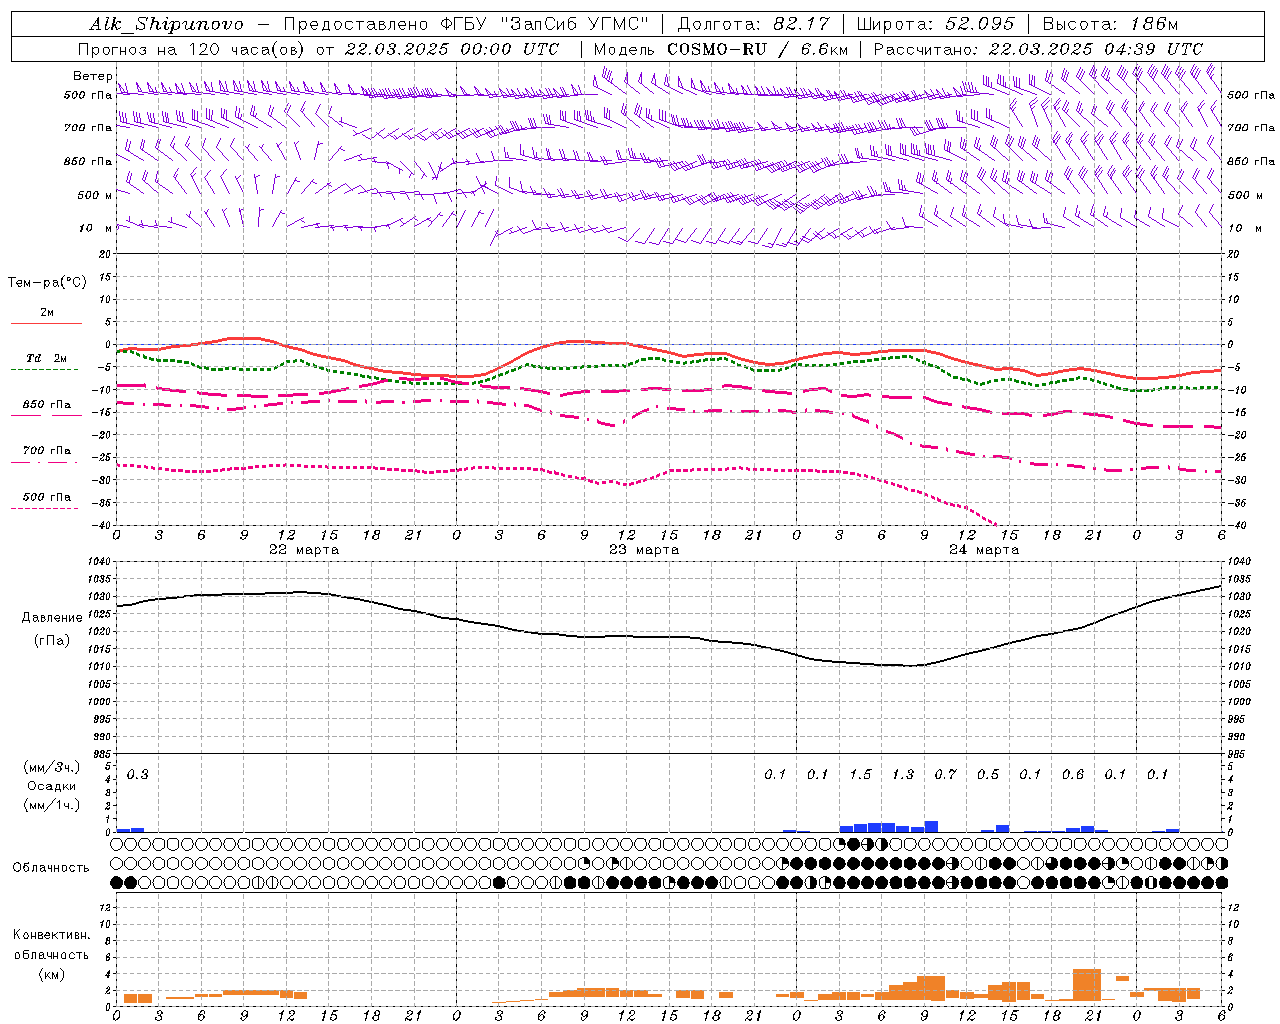
Task: Click the tallest blue precipitation bar
Action: coord(931,827)
